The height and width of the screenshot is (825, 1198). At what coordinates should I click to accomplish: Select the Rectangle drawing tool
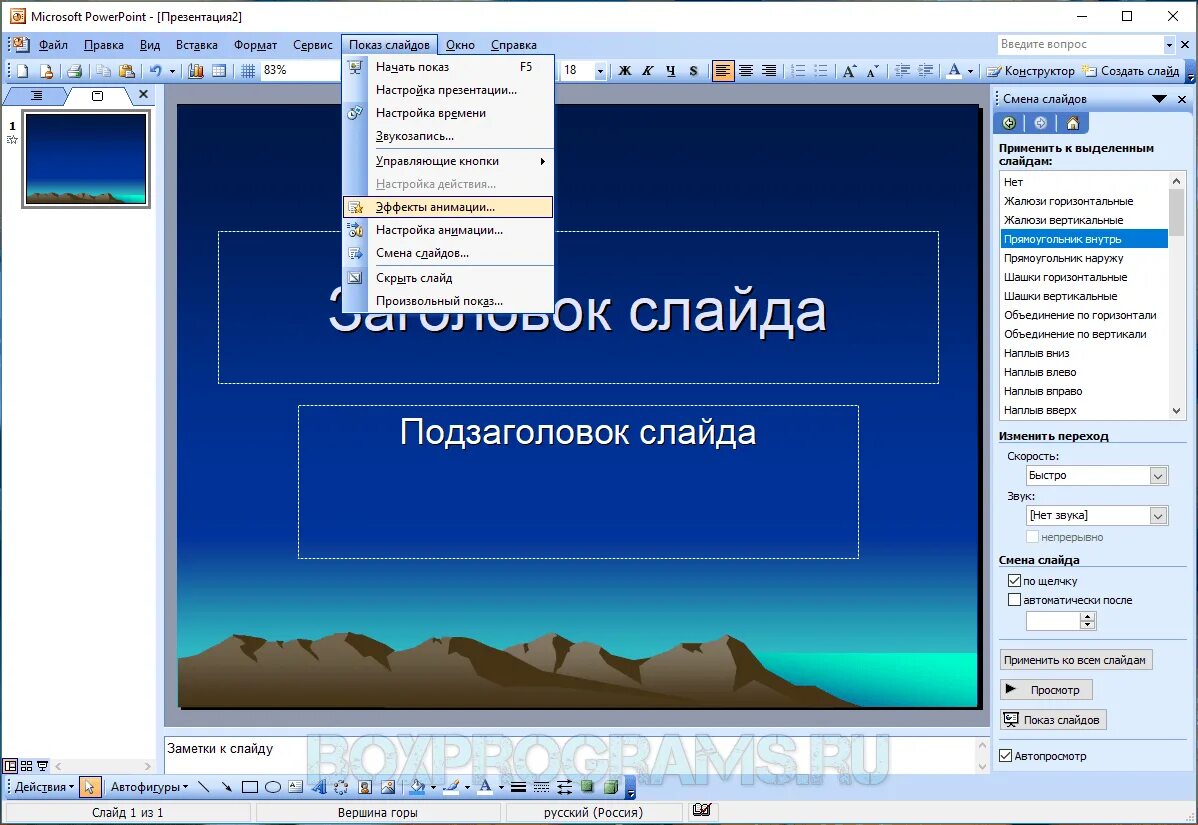pyautogui.click(x=250, y=787)
